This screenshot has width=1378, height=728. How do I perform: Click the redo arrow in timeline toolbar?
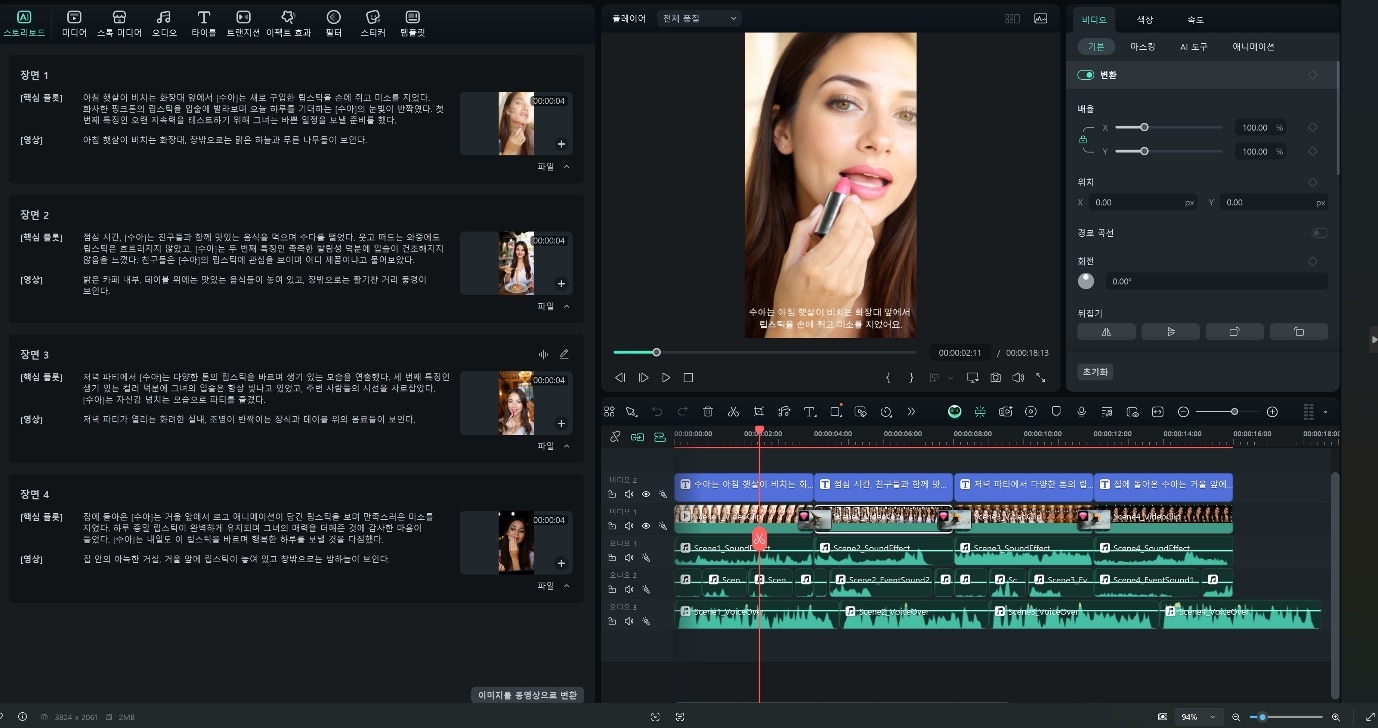tap(682, 411)
